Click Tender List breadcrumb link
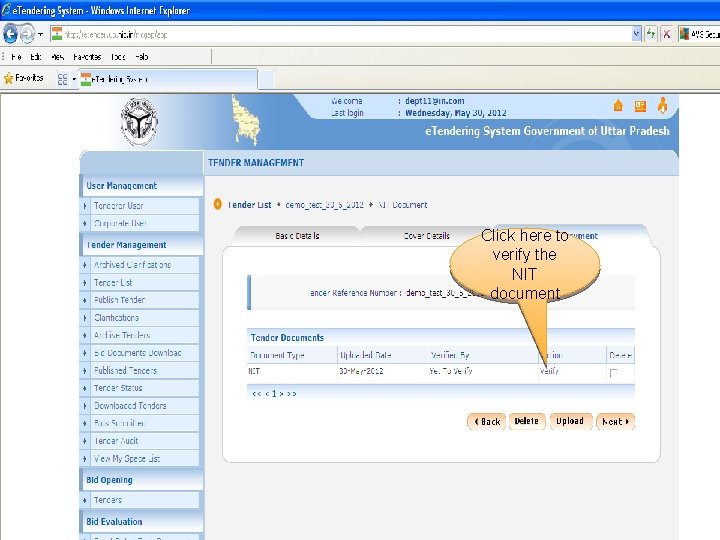Screen dimensions: 720x540 tap(249, 205)
